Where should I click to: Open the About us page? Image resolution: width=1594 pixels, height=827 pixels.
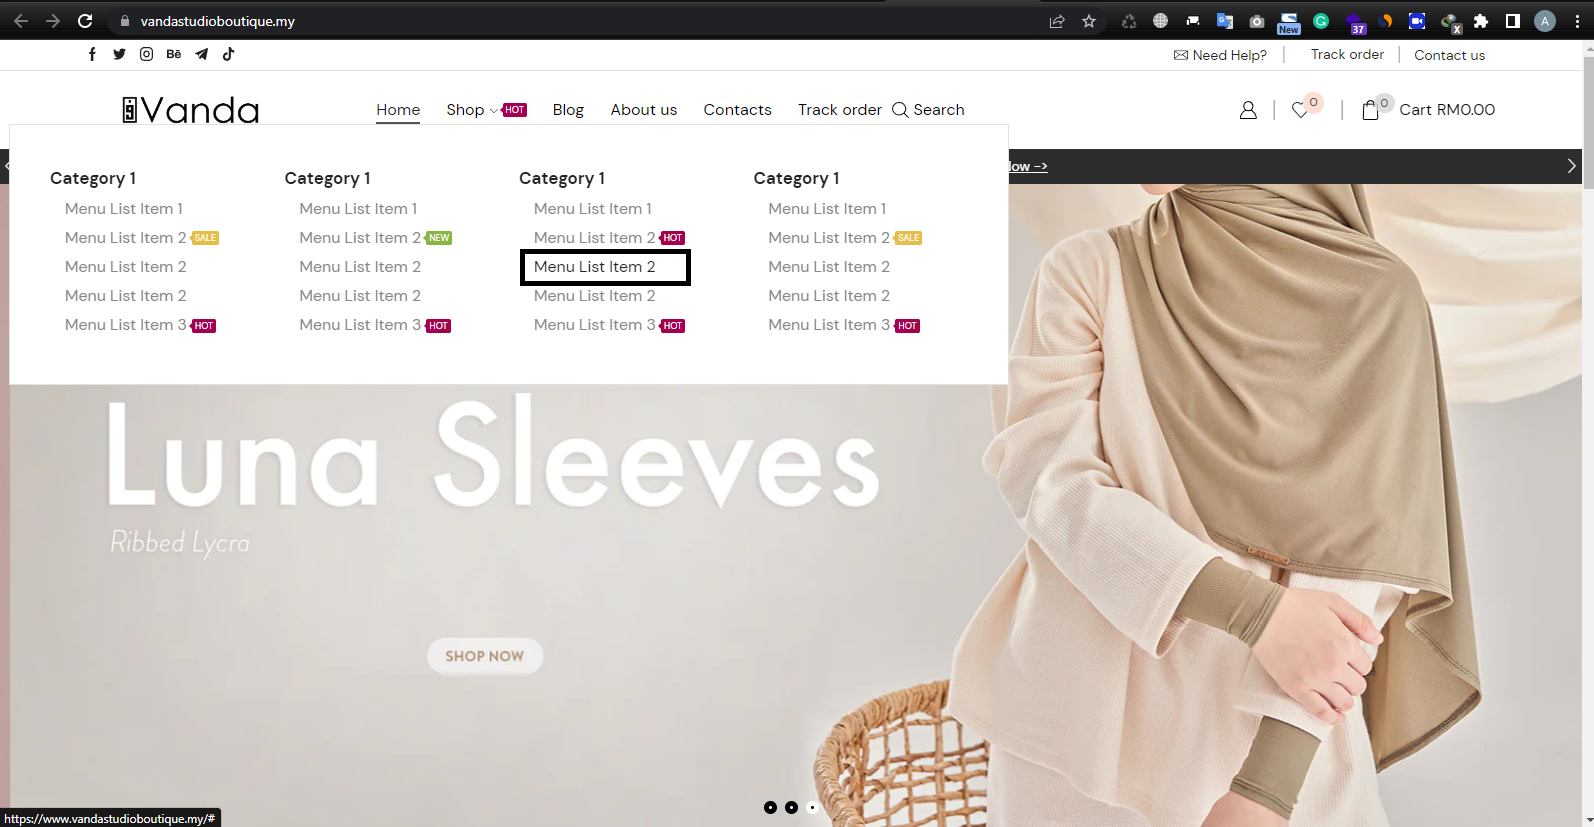coord(644,110)
